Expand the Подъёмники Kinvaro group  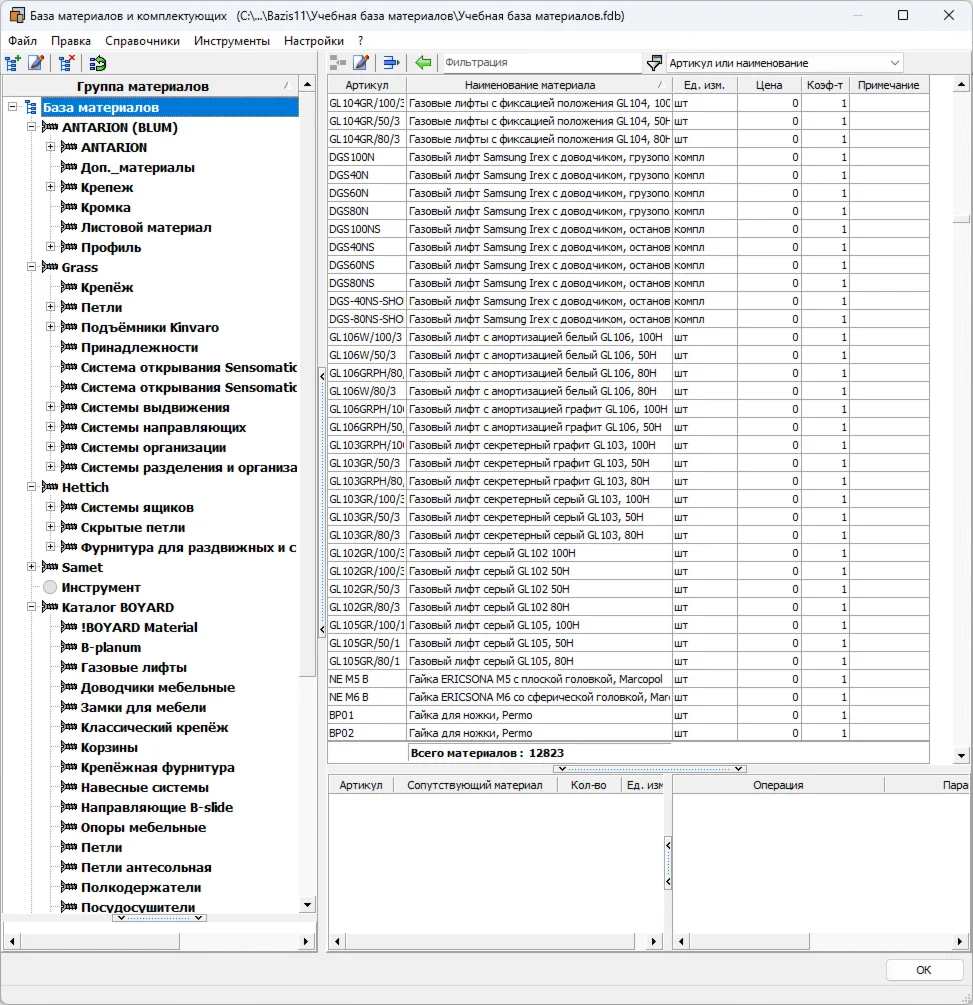tap(51, 327)
